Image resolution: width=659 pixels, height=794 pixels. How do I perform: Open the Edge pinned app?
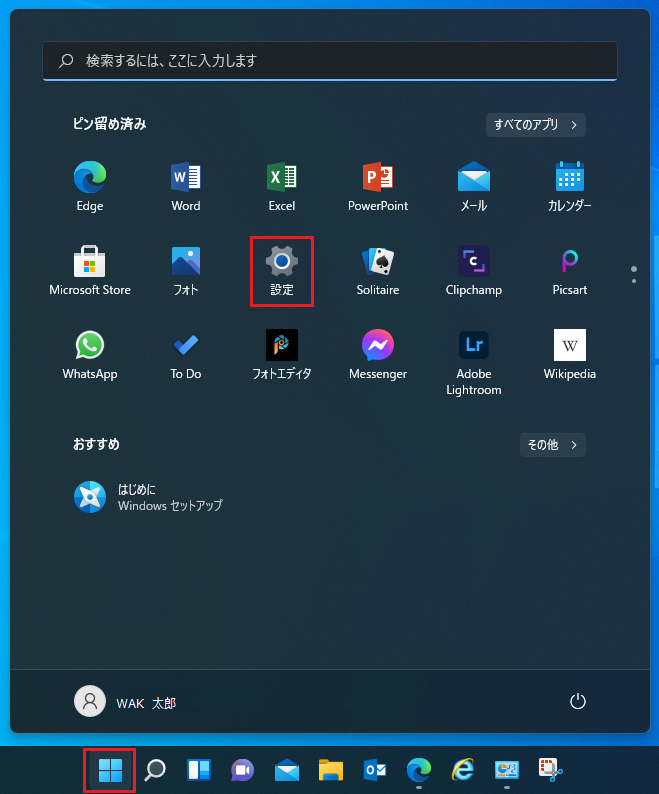click(x=90, y=186)
